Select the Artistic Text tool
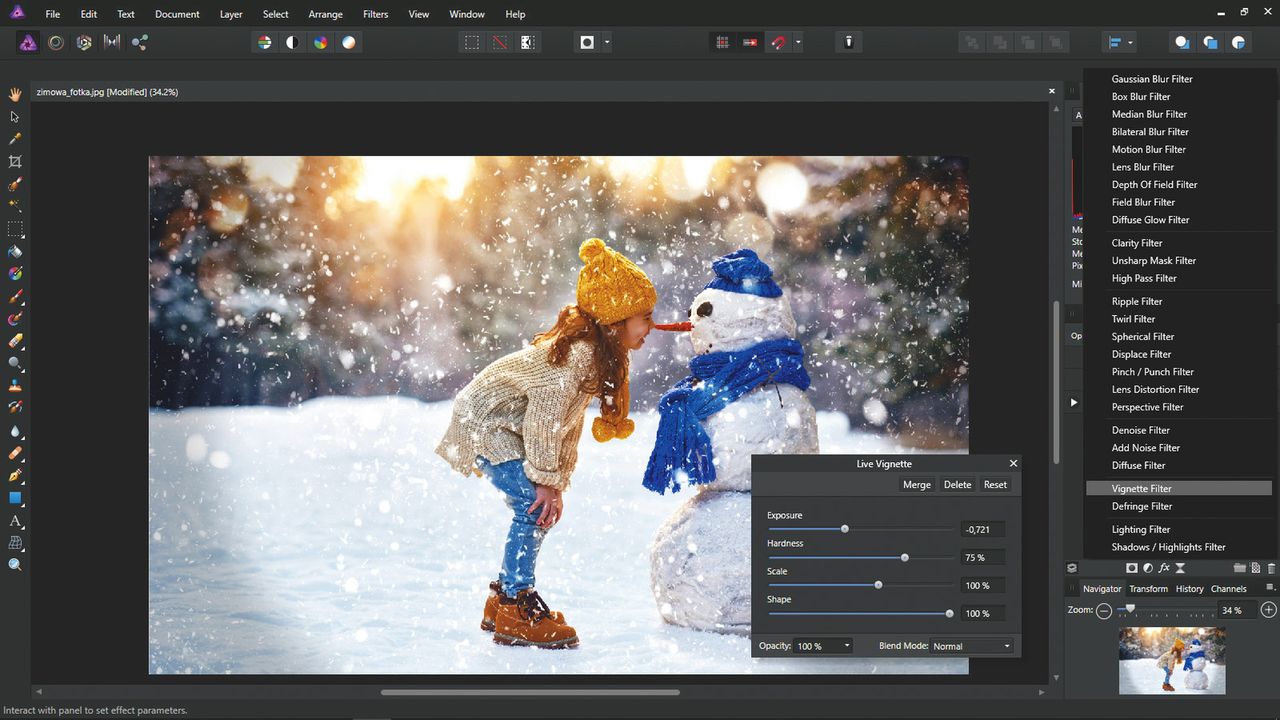 pyautogui.click(x=15, y=521)
